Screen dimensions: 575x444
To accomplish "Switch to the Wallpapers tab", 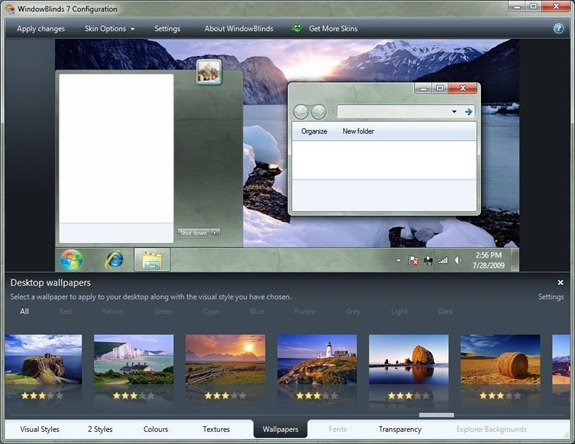I will pos(280,429).
